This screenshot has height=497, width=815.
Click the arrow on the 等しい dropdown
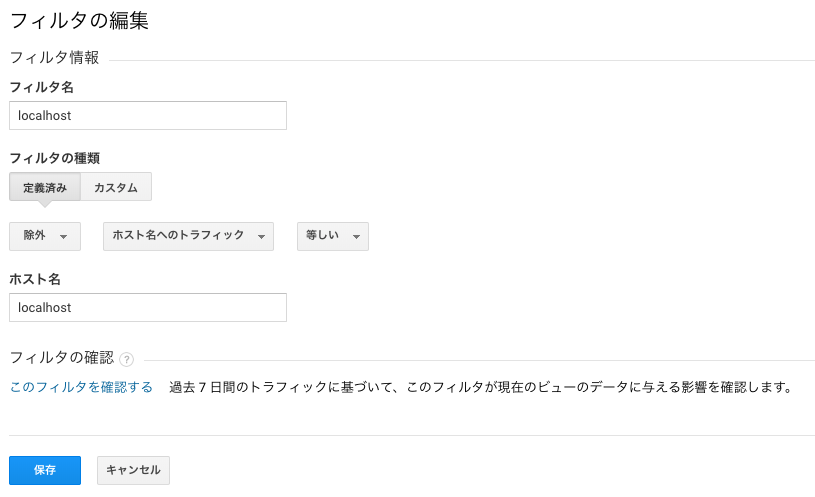[x=357, y=237]
